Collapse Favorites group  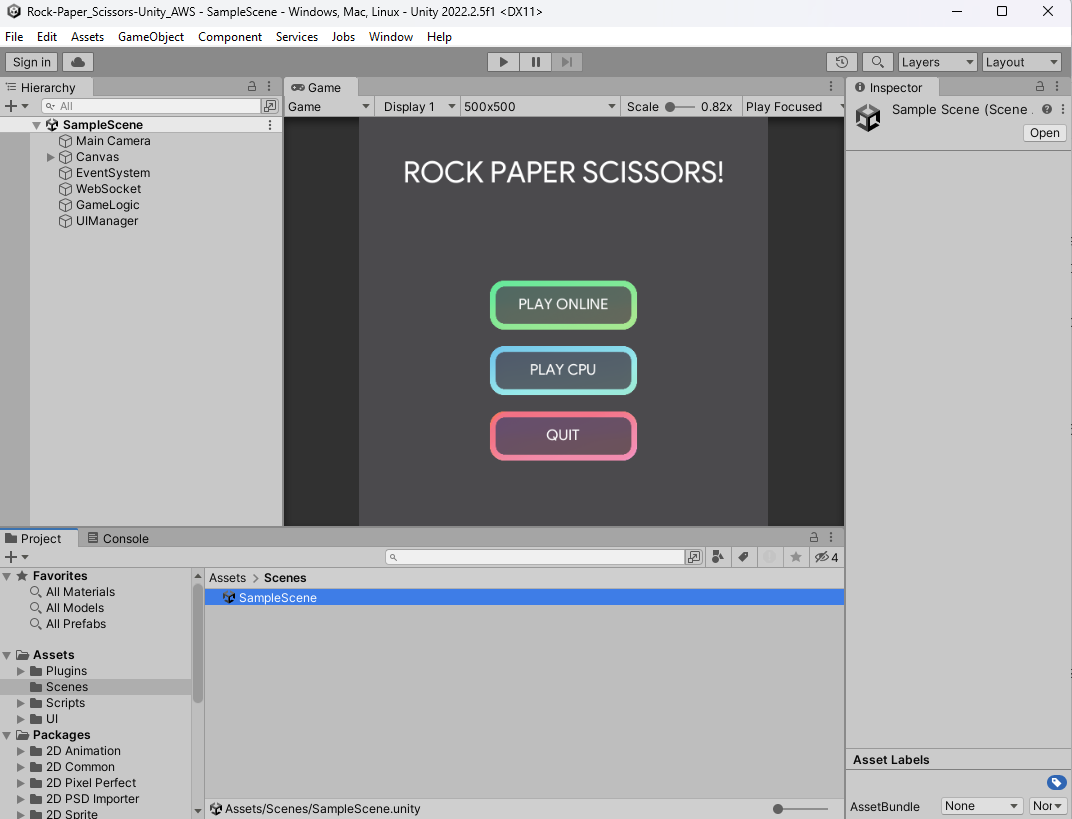point(7,576)
